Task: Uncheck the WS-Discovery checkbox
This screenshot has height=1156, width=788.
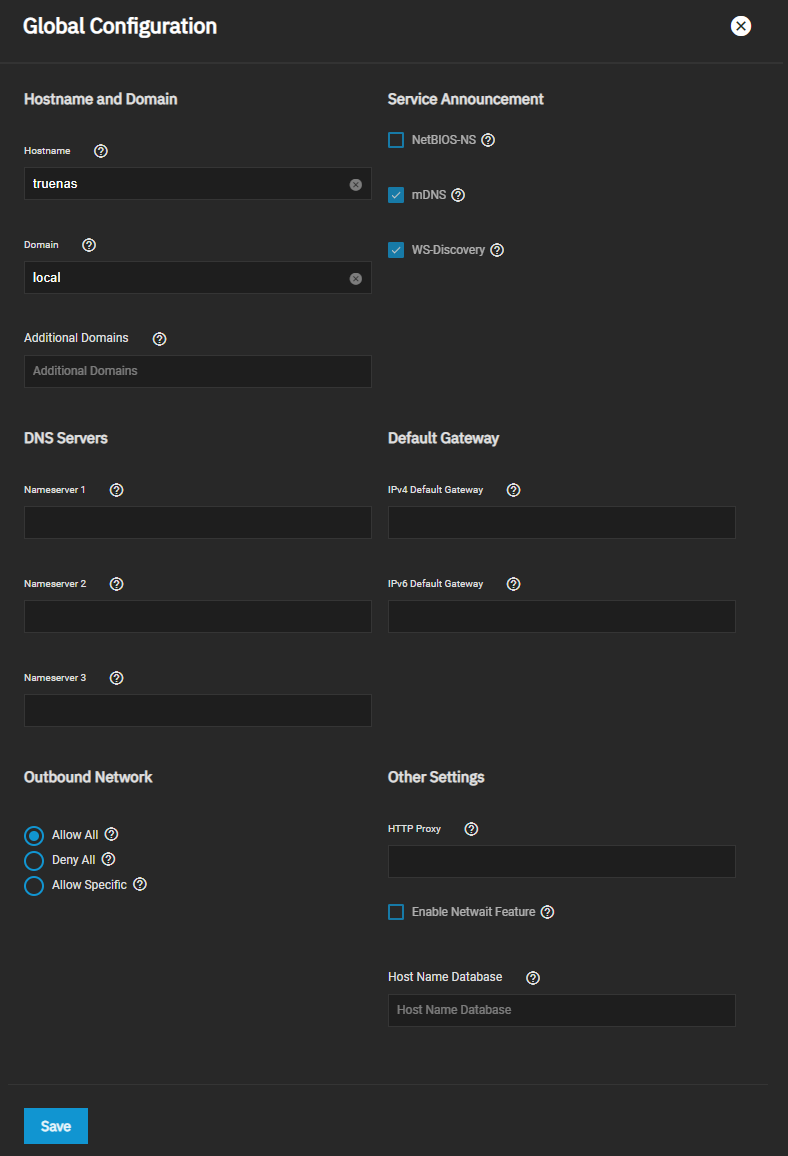Action: click(x=396, y=250)
